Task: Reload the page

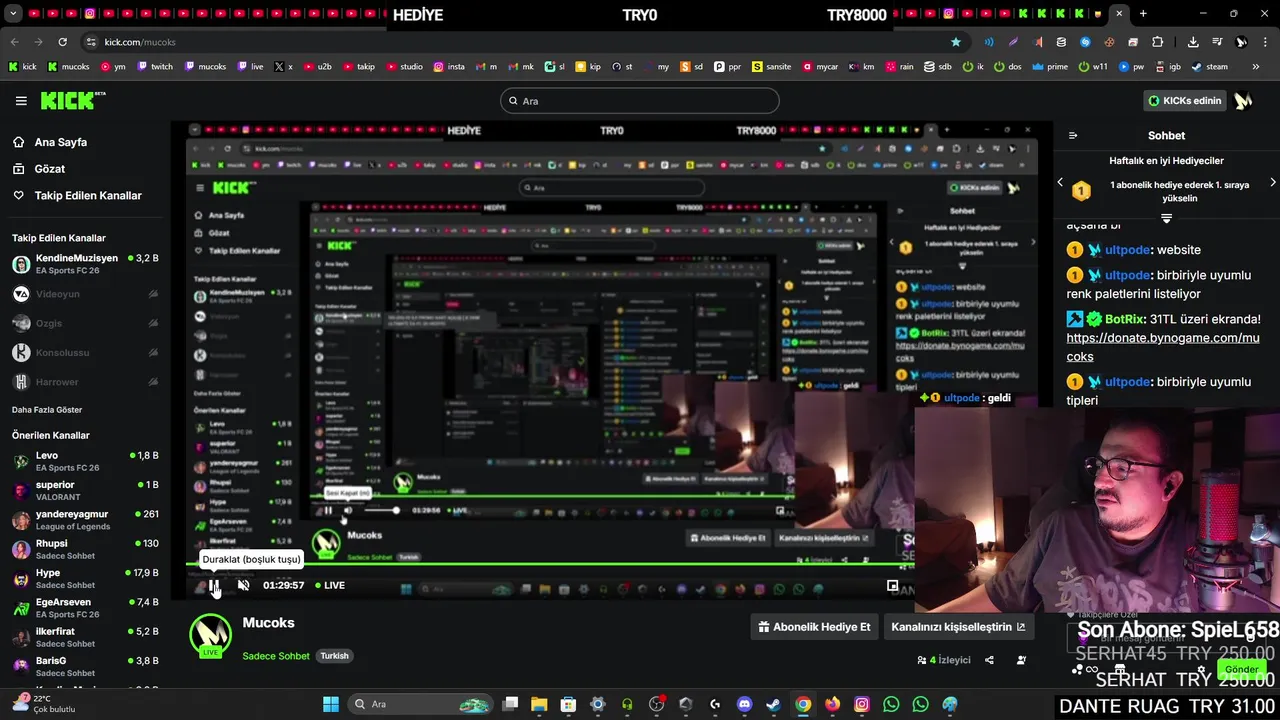Action: tap(62, 42)
